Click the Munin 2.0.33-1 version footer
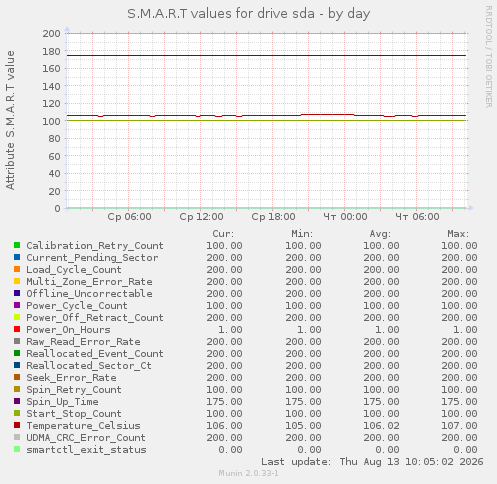This screenshot has height=484, width=497. click(x=248, y=473)
